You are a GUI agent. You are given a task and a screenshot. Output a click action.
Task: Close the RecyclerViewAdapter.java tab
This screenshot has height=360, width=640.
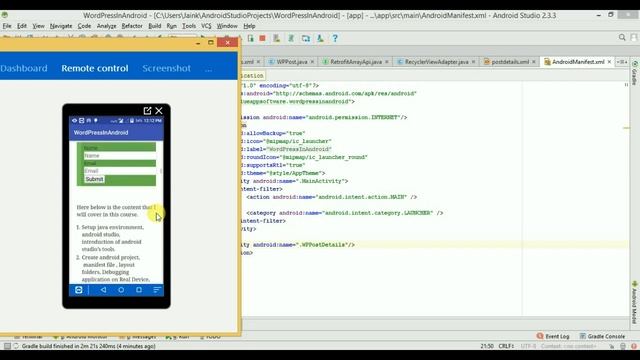[x=473, y=62]
